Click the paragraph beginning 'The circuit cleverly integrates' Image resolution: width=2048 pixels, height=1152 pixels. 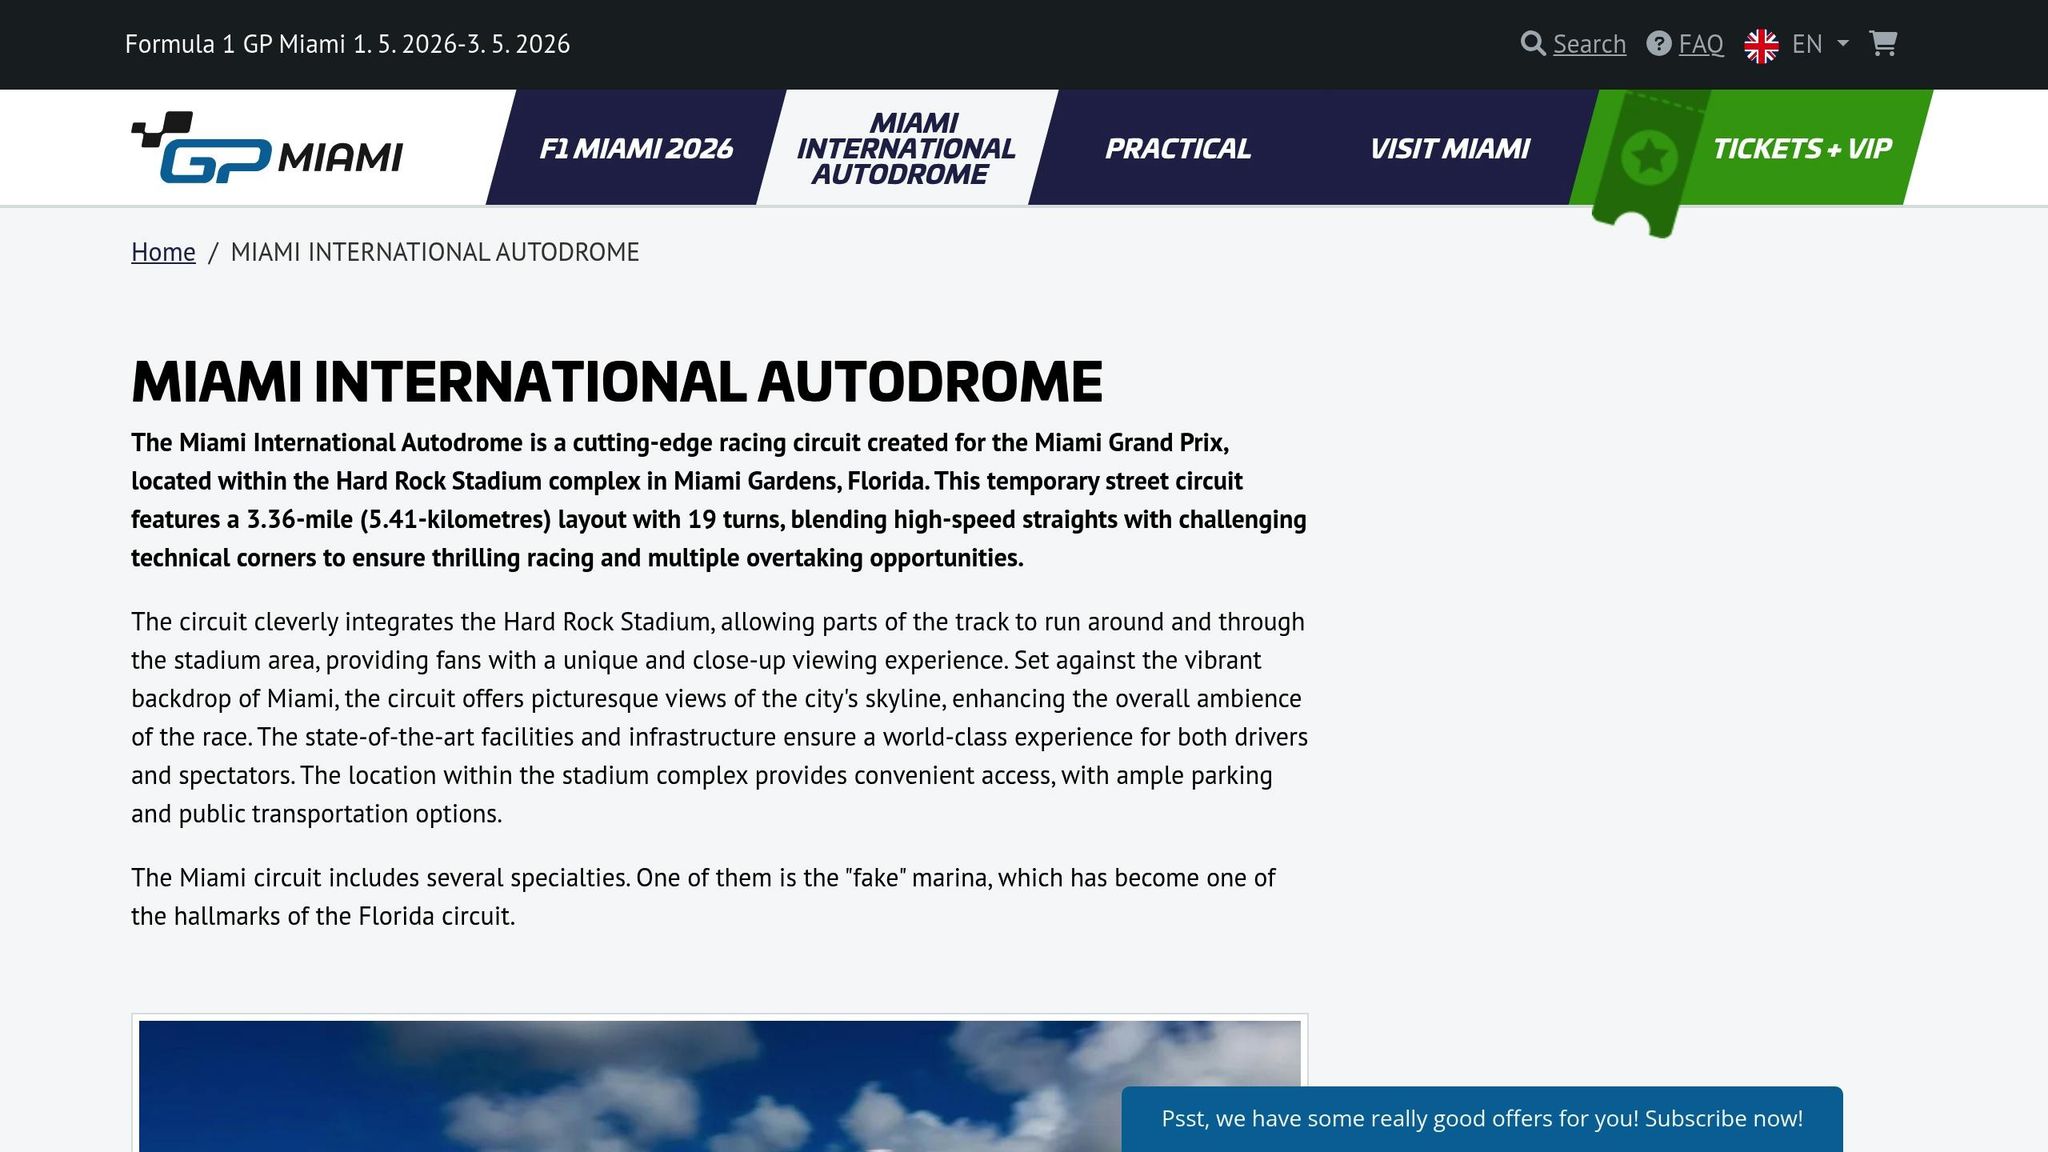[x=720, y=718]
